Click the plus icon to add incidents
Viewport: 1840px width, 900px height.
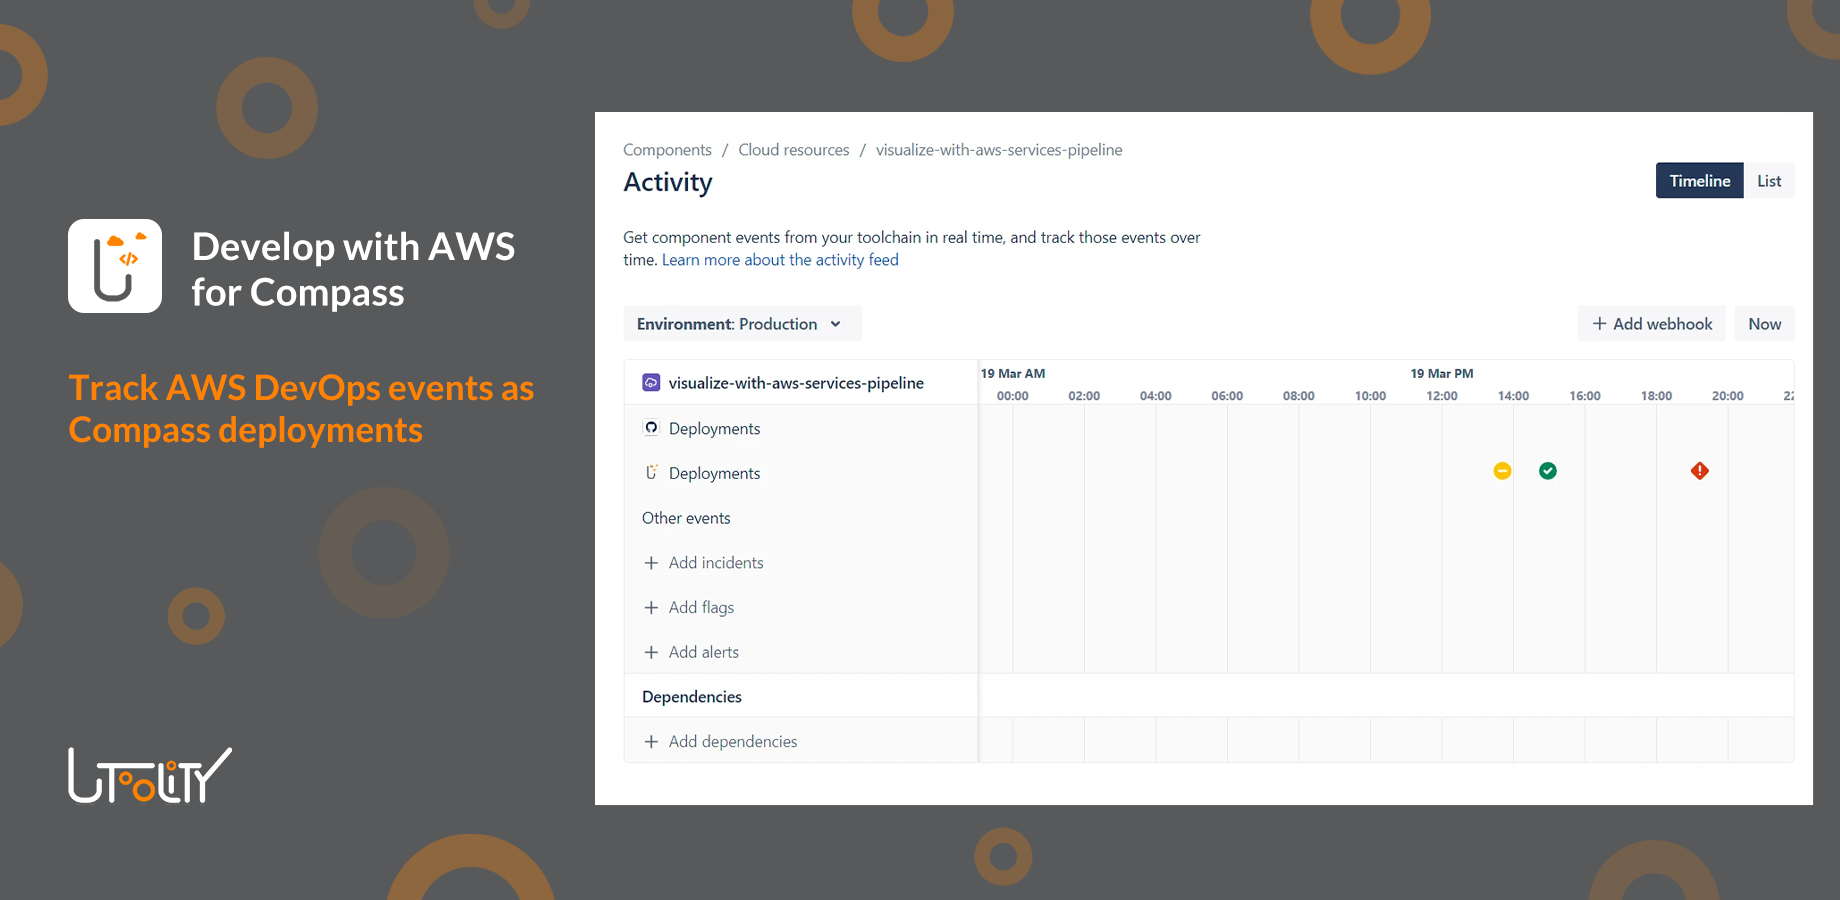651,562
